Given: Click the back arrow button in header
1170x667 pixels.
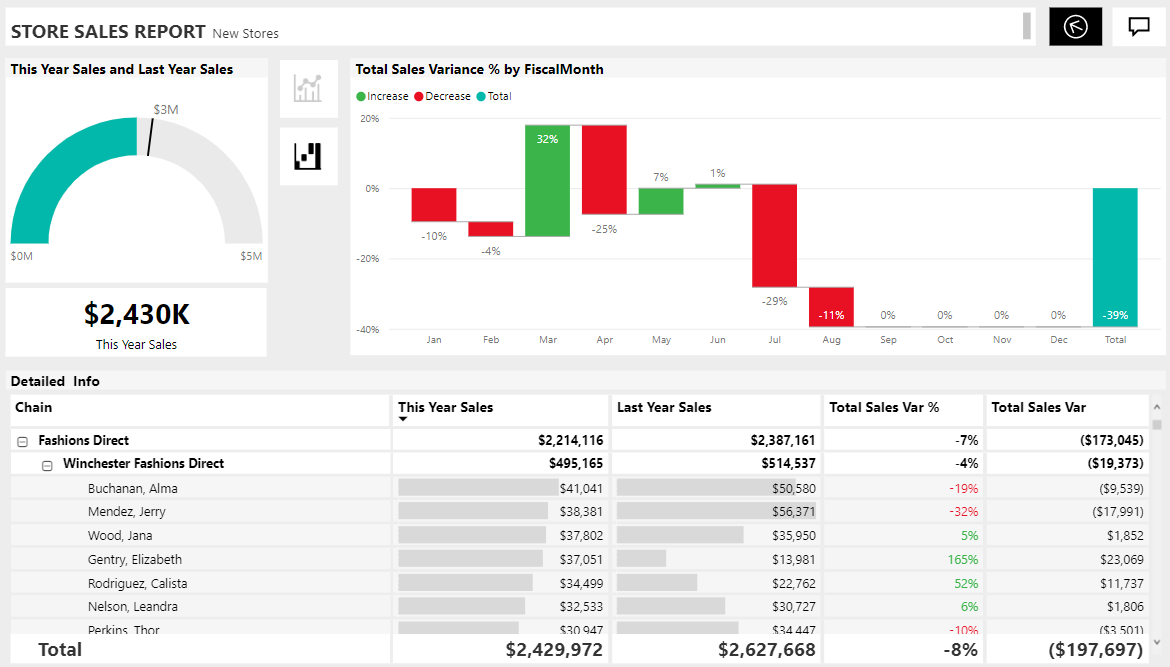Looking at the screenshot, I should [x=1076, y=27].
